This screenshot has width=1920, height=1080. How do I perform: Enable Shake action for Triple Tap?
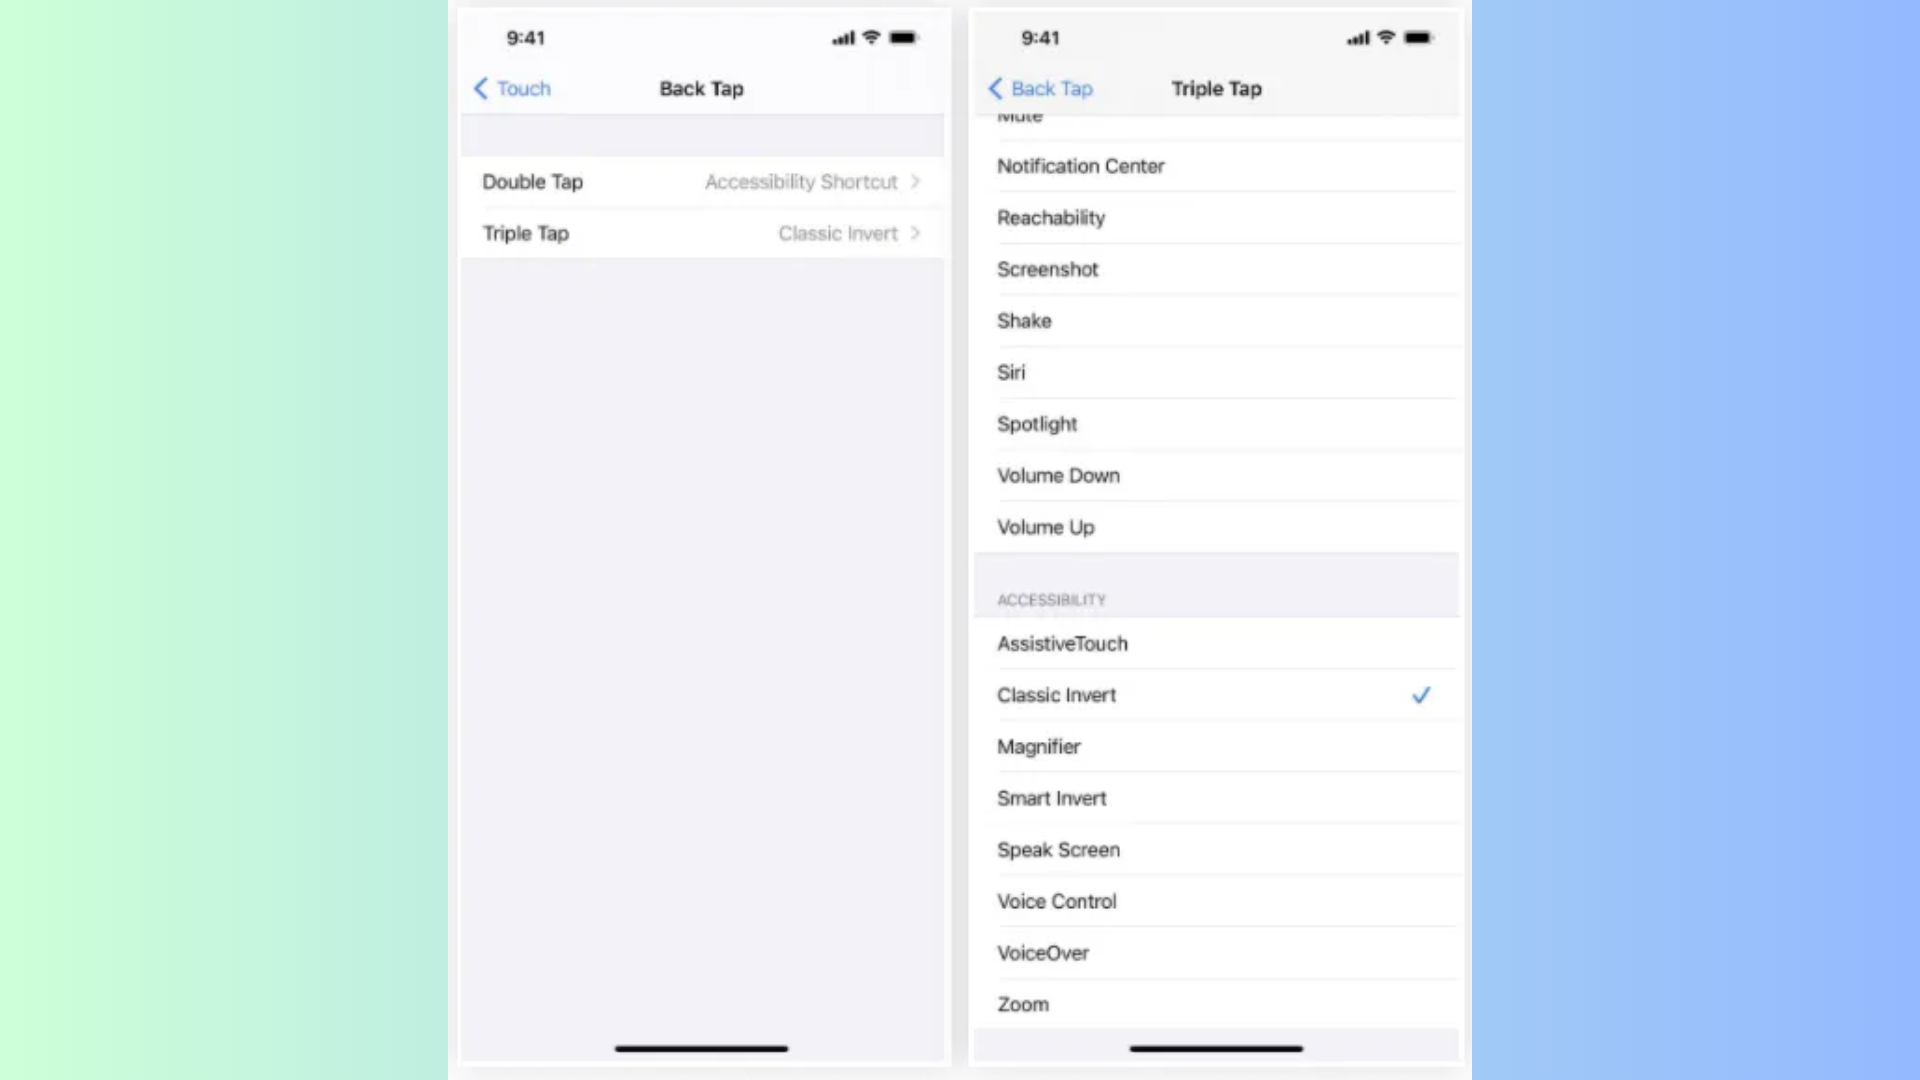click(1213, 319)
